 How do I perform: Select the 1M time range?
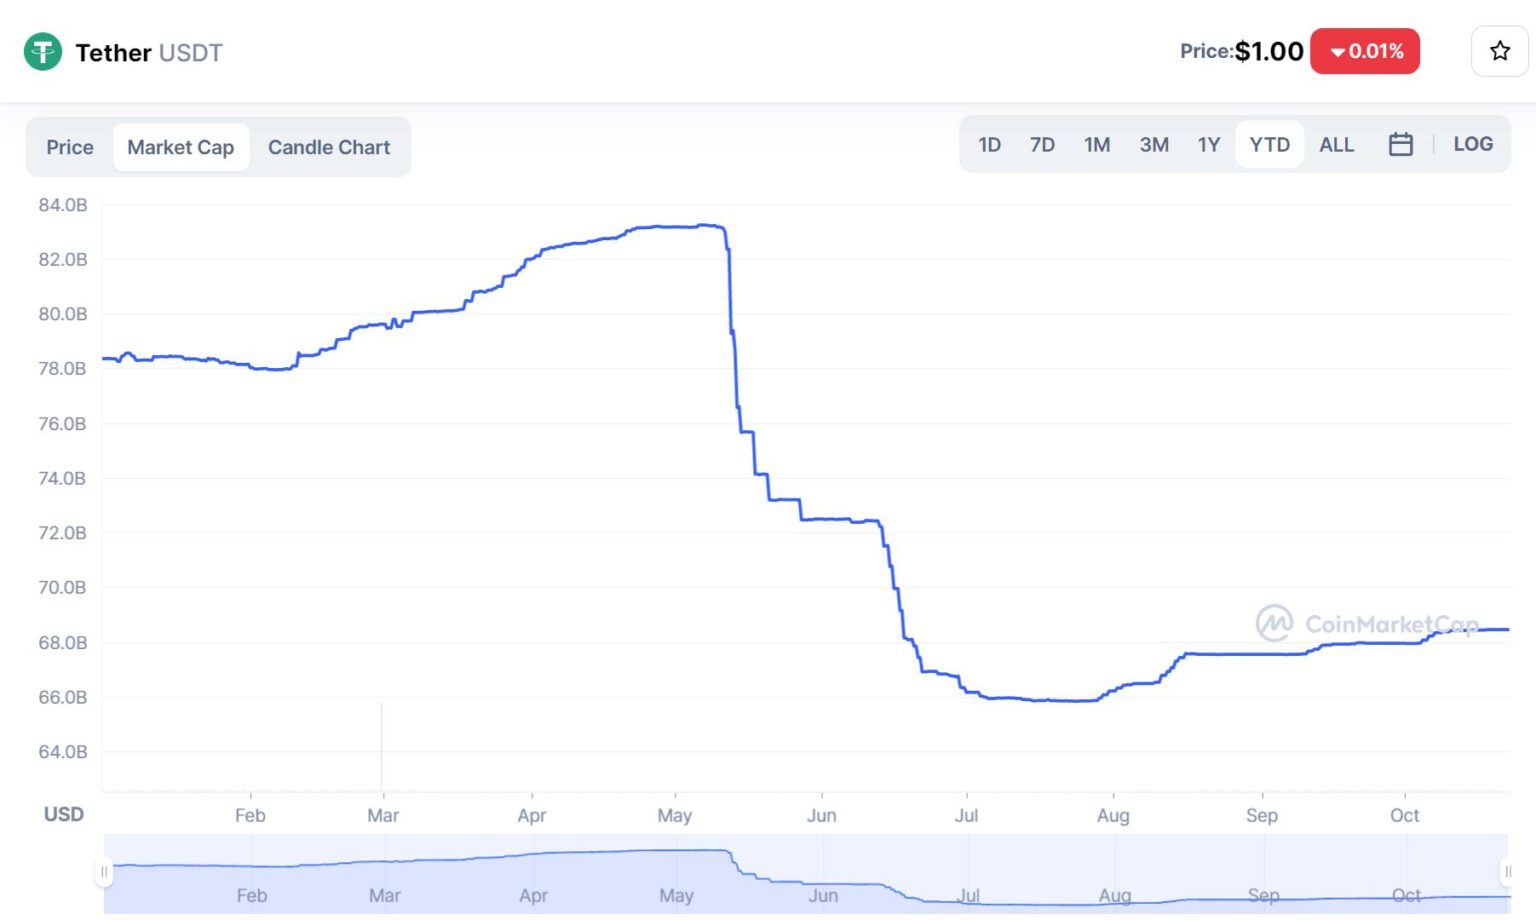point(1097,145)
